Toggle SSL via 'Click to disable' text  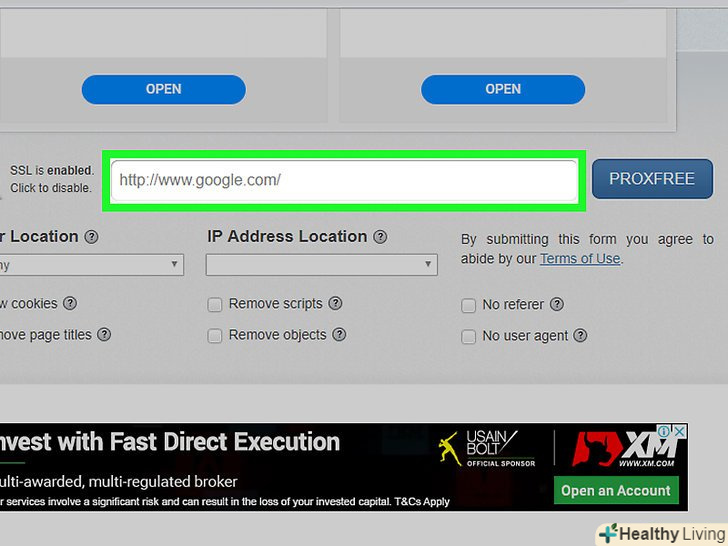(x=51, y=188)
